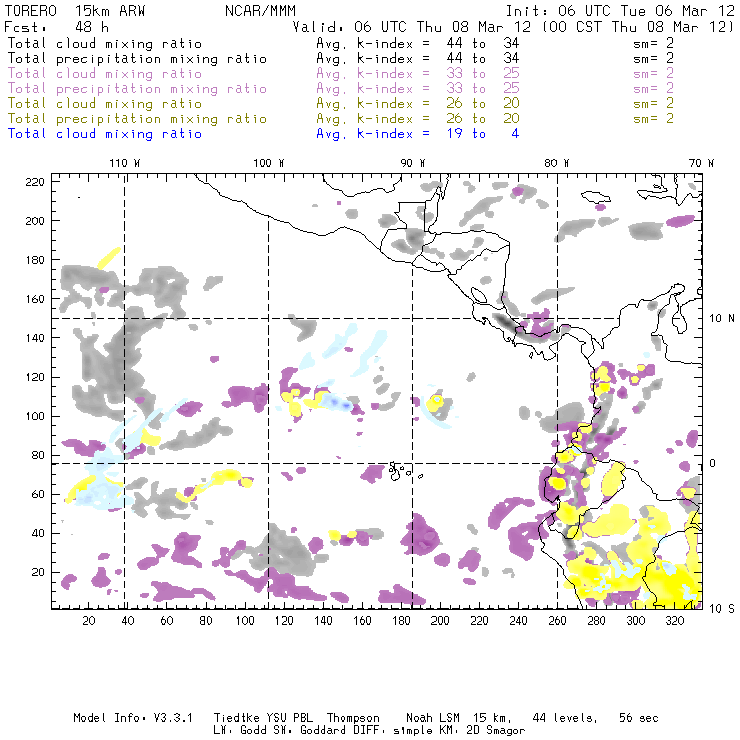740x740 pixels.
Task: Click the "200" tick on the horizontal axis
Action: pos(440,621)
